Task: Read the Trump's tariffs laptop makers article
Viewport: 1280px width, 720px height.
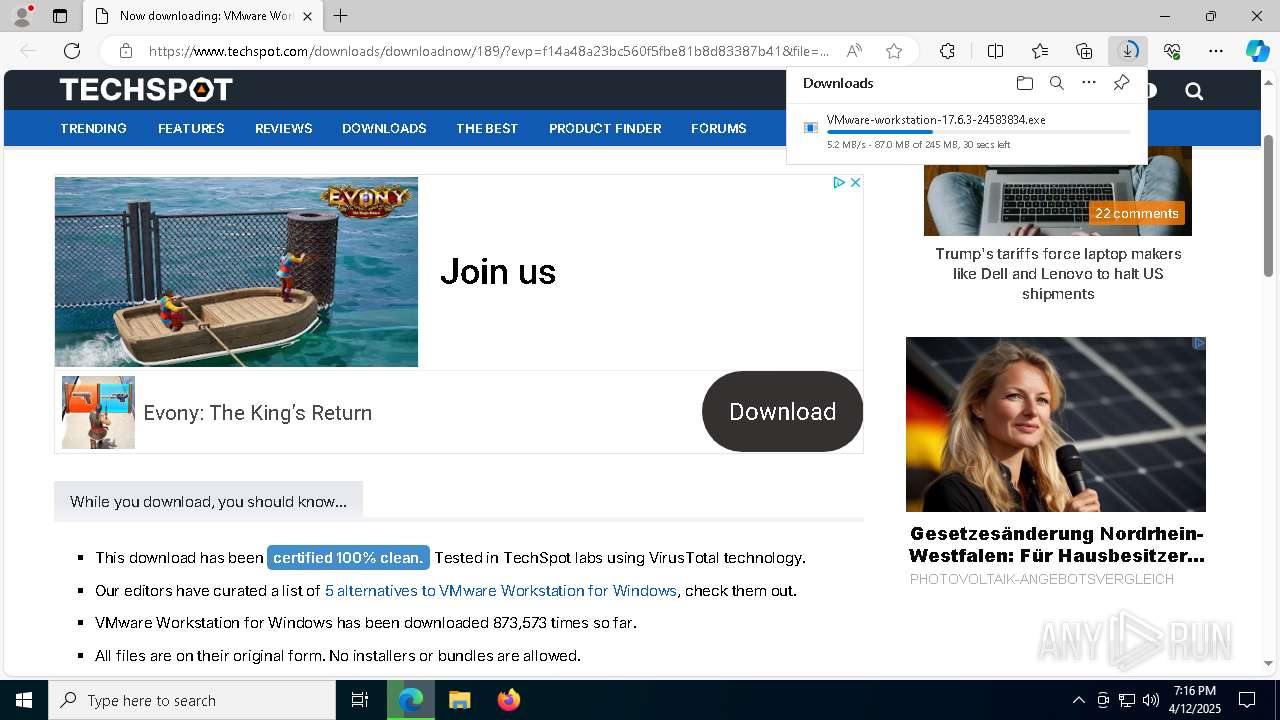Action: pyautogui.click(x=1058, y=273)
